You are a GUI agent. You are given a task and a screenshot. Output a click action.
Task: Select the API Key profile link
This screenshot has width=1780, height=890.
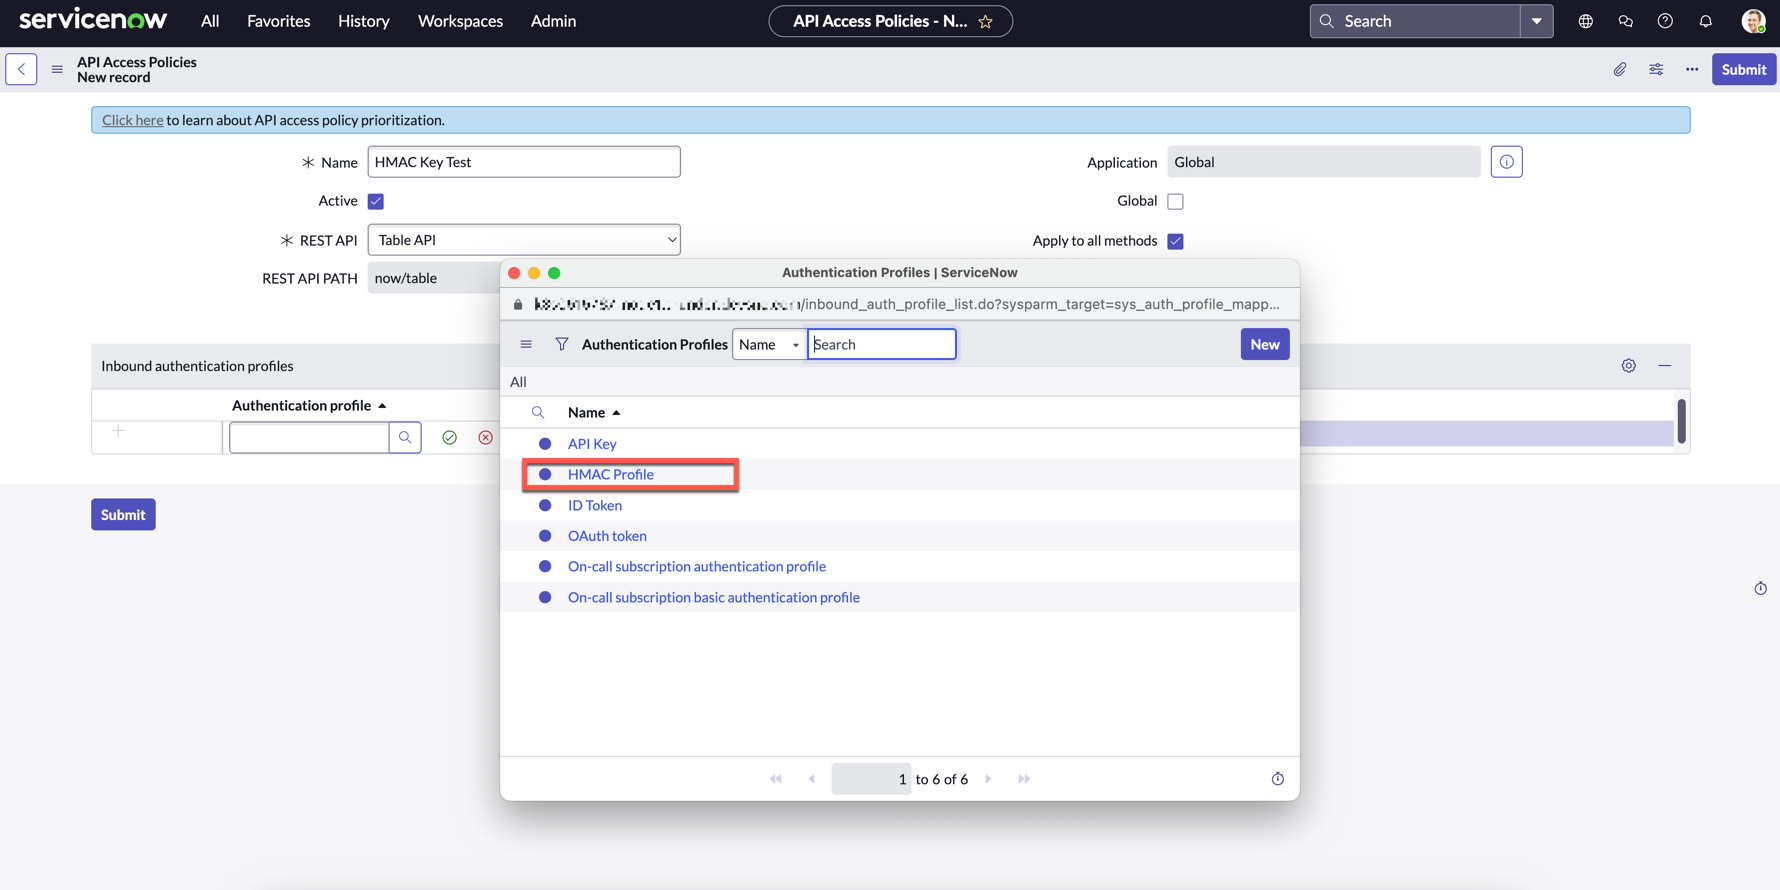[x=592, y=443]
